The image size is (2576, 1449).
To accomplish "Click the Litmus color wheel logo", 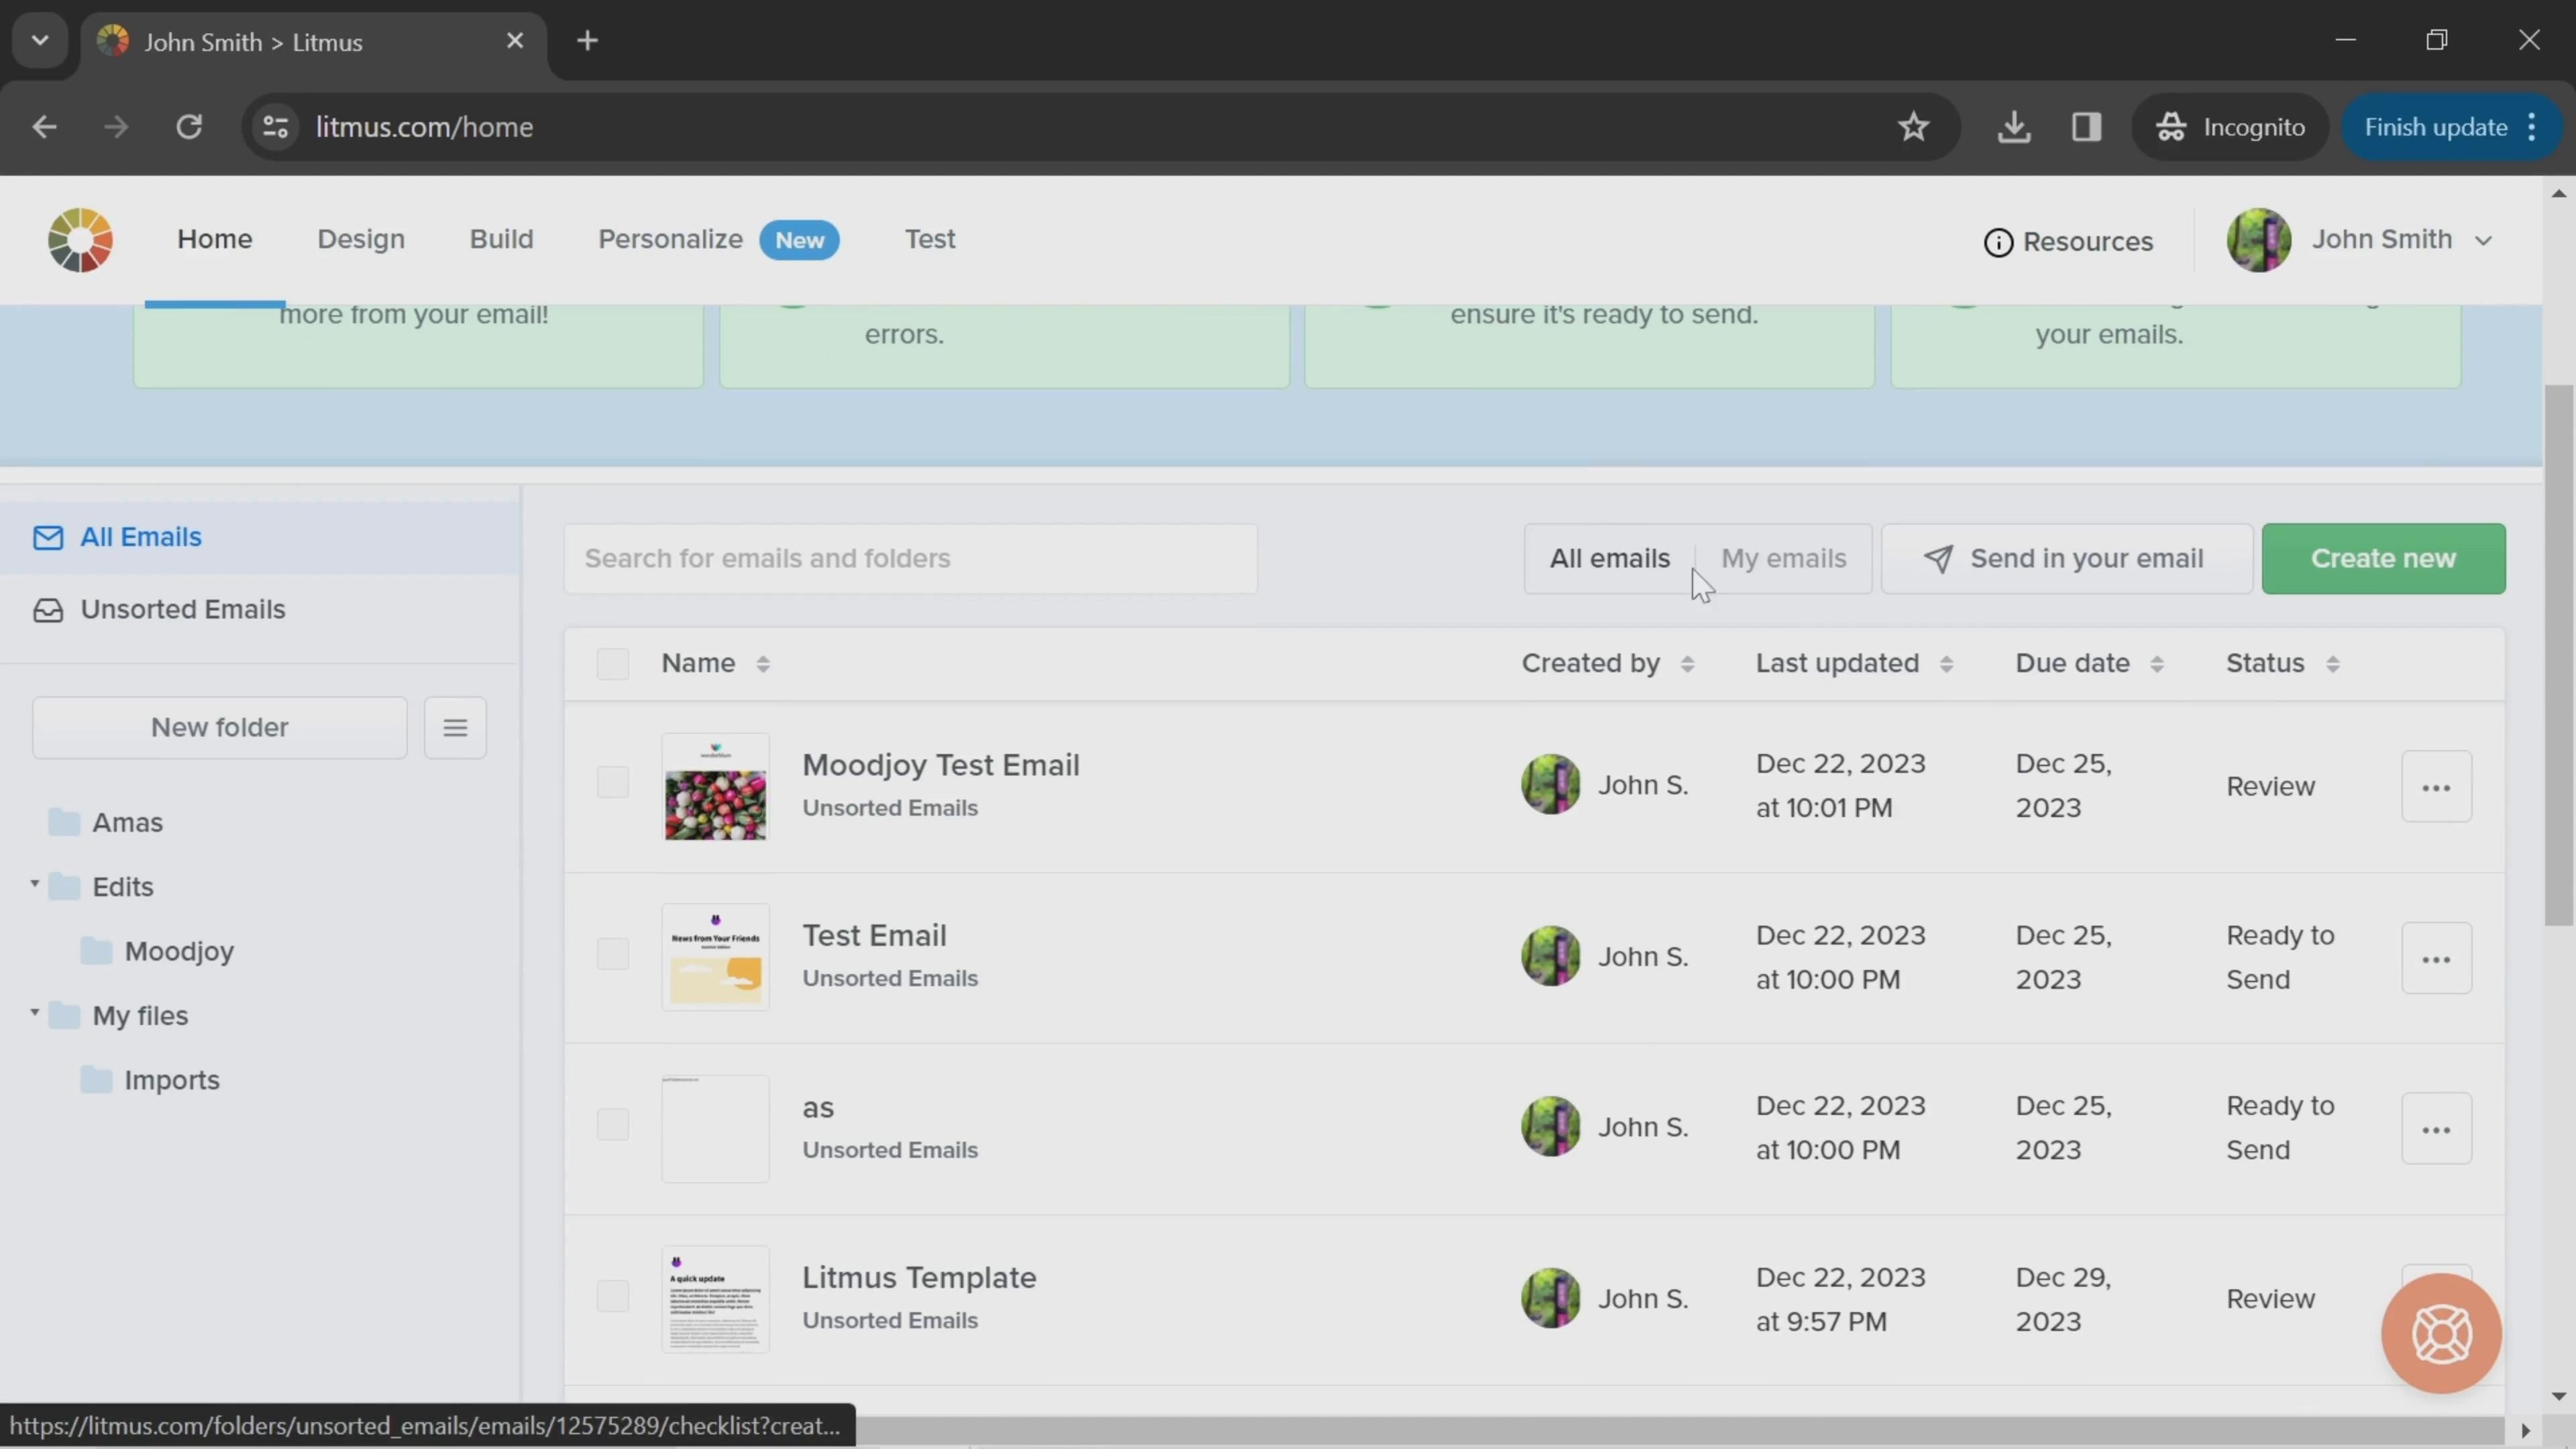I will coord(80,240).
